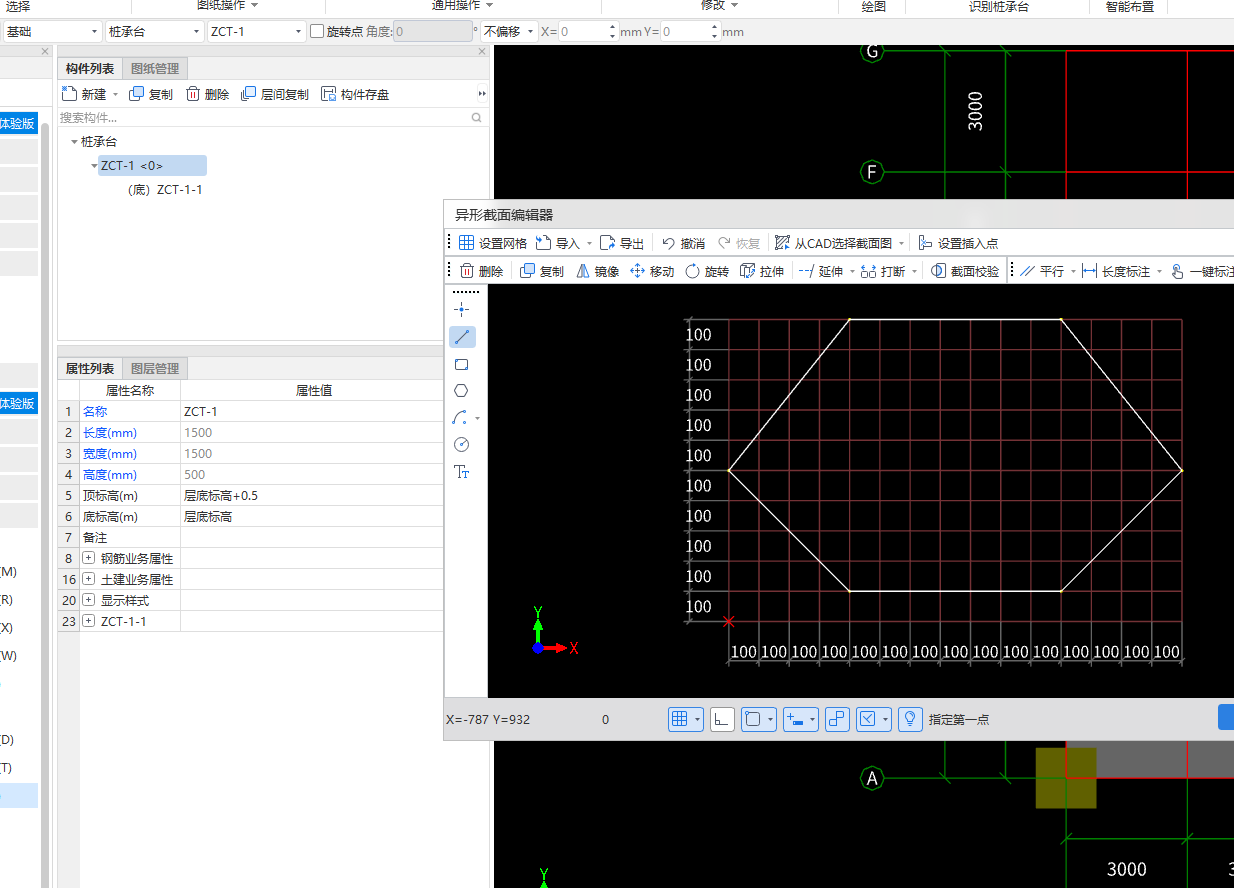Collapse the ZCT-1 <0> tree node
This screenshot has width=1234, height=888.
pyautogui.click(x=94, y=166)
